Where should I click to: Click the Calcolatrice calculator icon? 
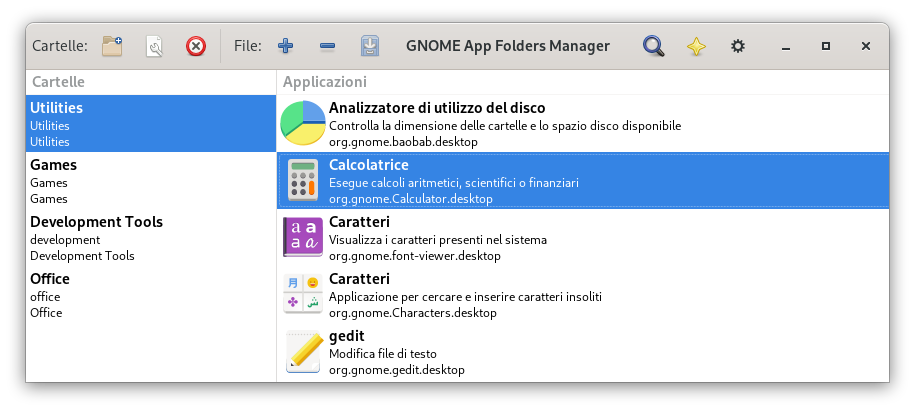303,180
